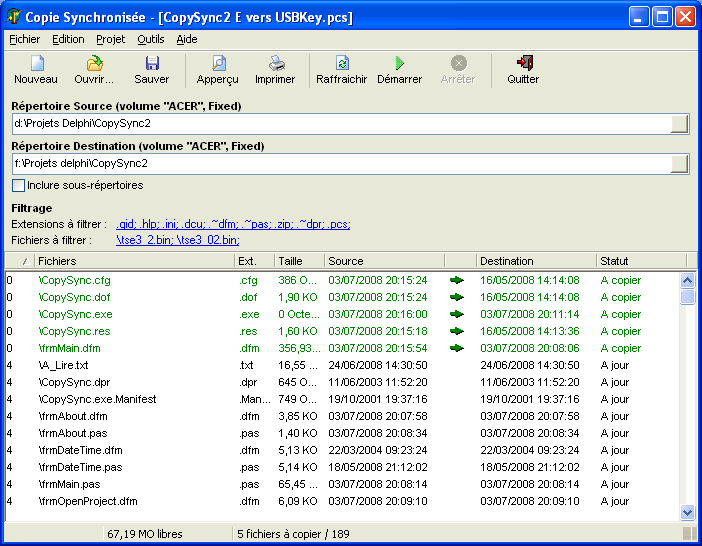
Task: Click A jour status of A_Lire.txt
Action: (615, 365)
